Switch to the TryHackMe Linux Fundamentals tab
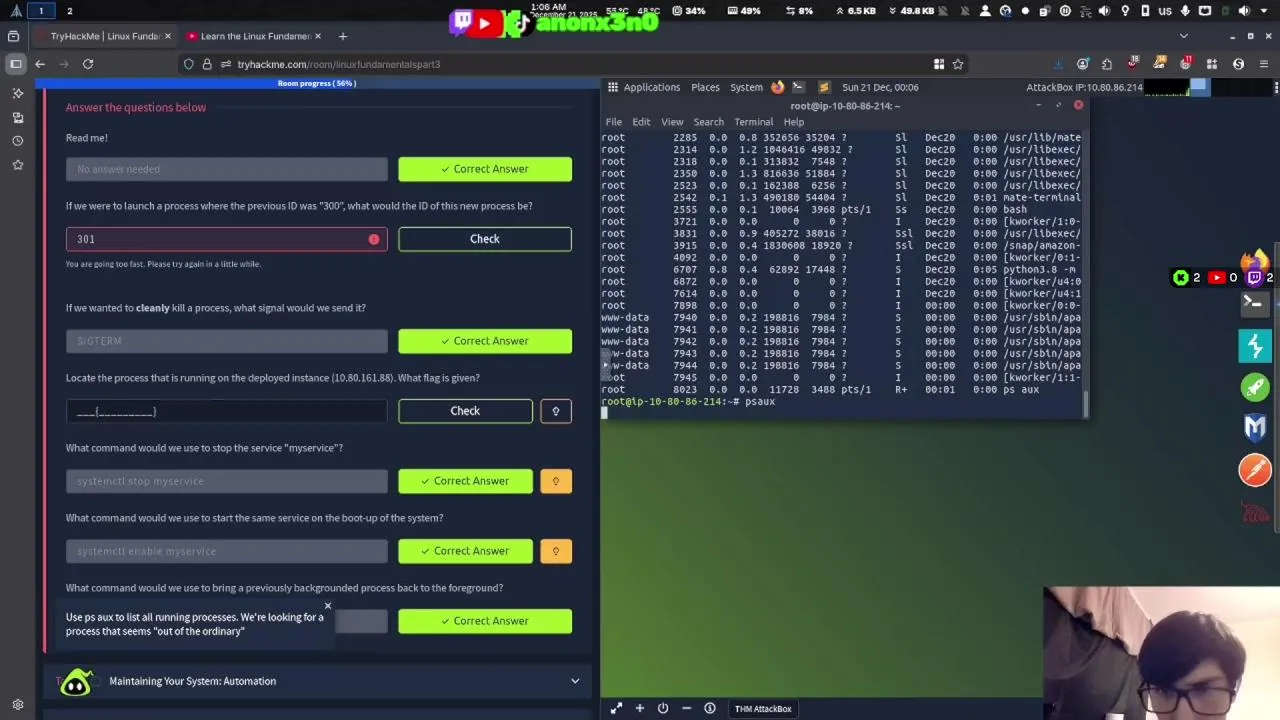The width and height of the screenshot is (1280, 720). pos(105,36)
